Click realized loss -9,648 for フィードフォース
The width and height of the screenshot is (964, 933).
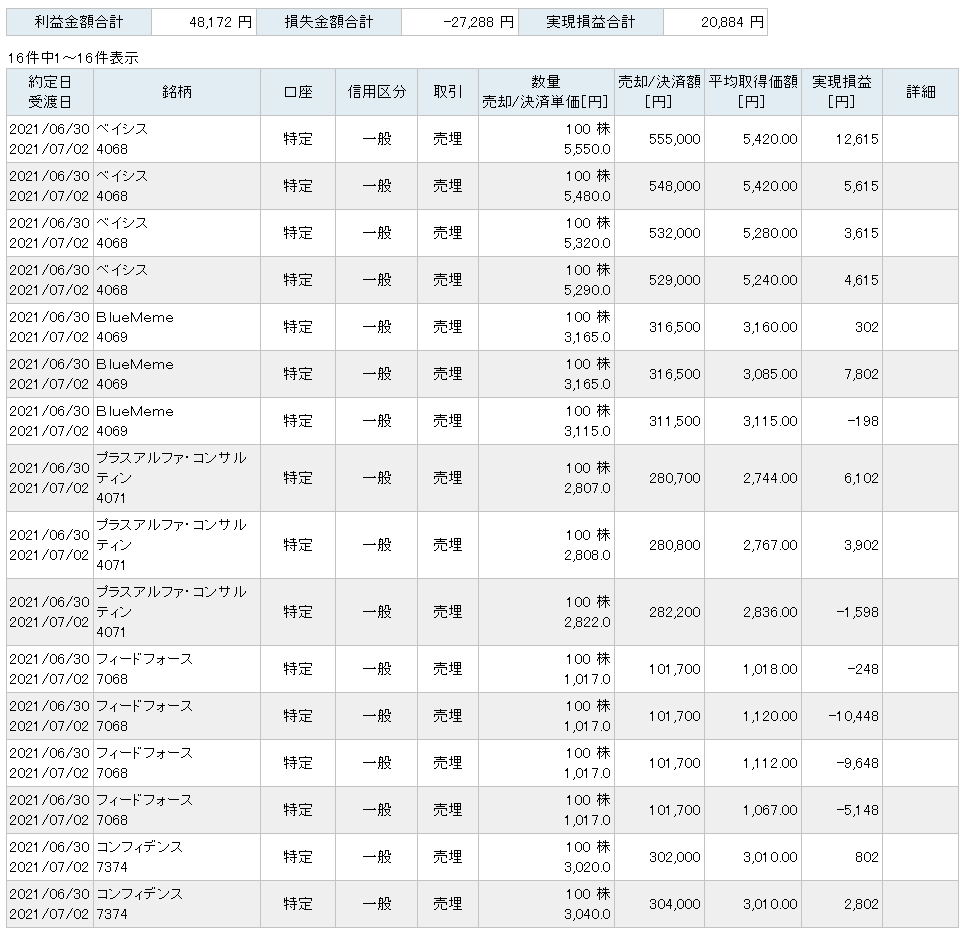click(858, 763)
